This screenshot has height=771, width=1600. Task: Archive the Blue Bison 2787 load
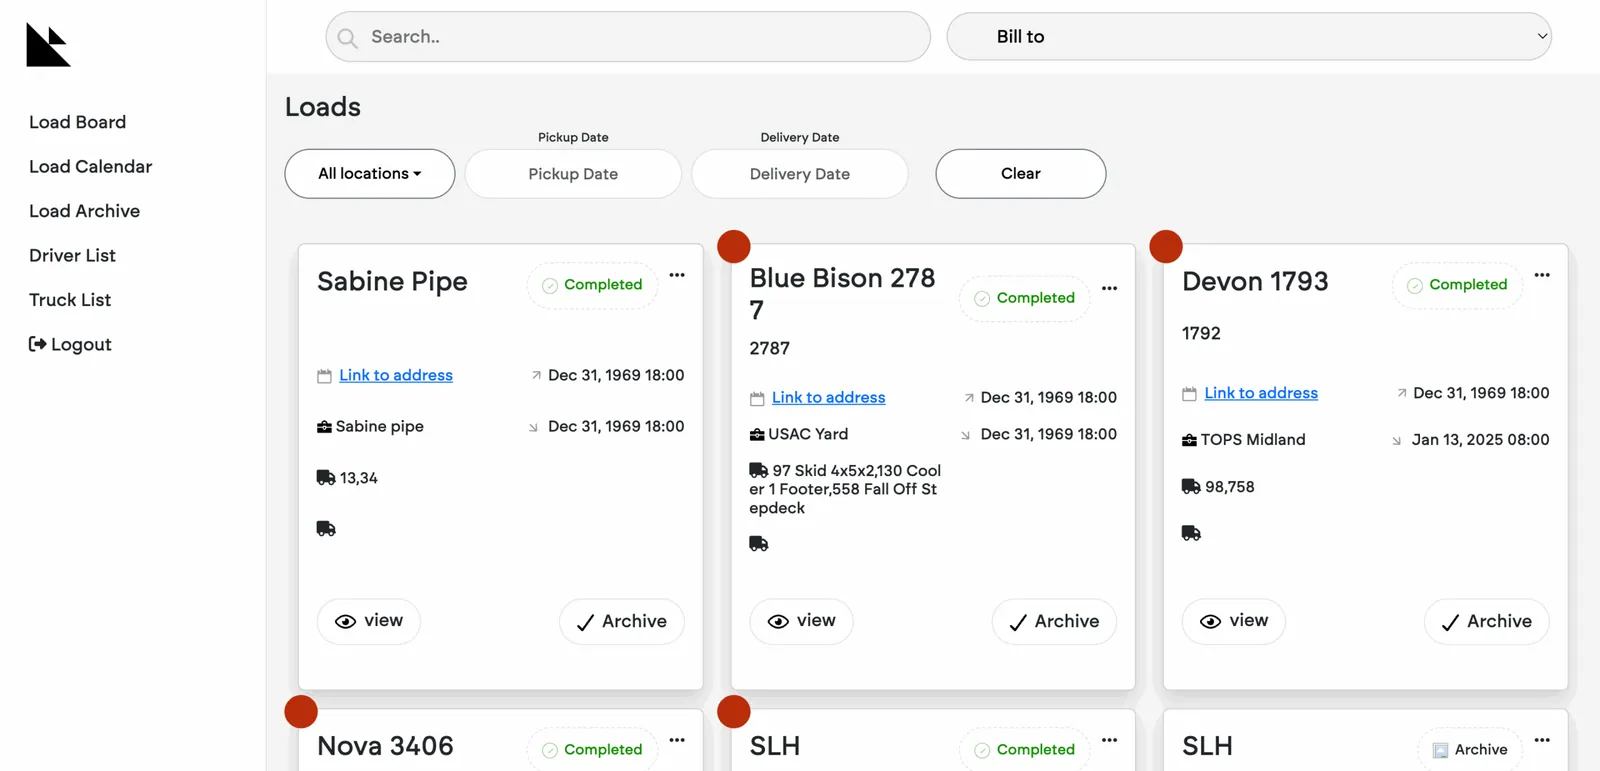[1054, 621]
